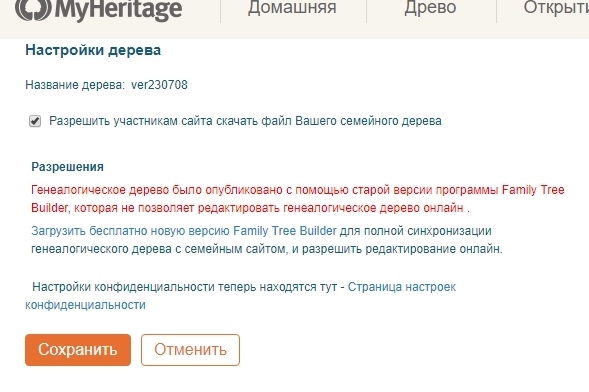Viewport: 589px width, 392px height.
Task: Click the orange Сохранить button
Action: [x=78, y=350]
